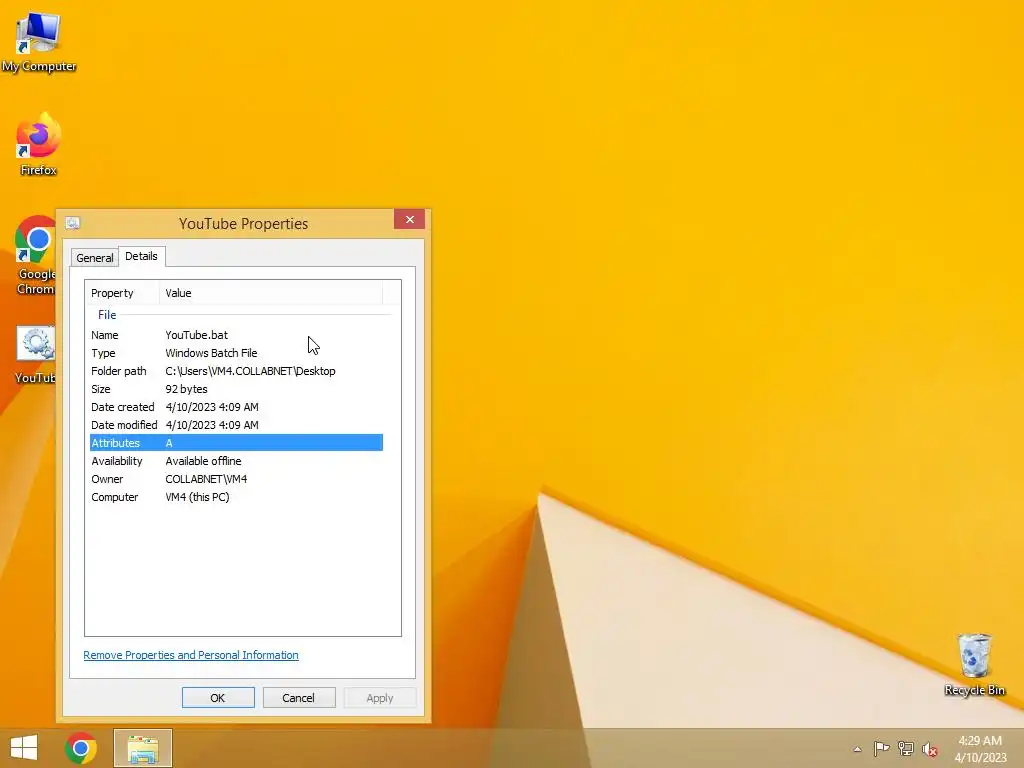This screenshot has height=768, width=1024.
Task: Click the network tray icon
Action: pyautogui.click(x=906, y=748)
